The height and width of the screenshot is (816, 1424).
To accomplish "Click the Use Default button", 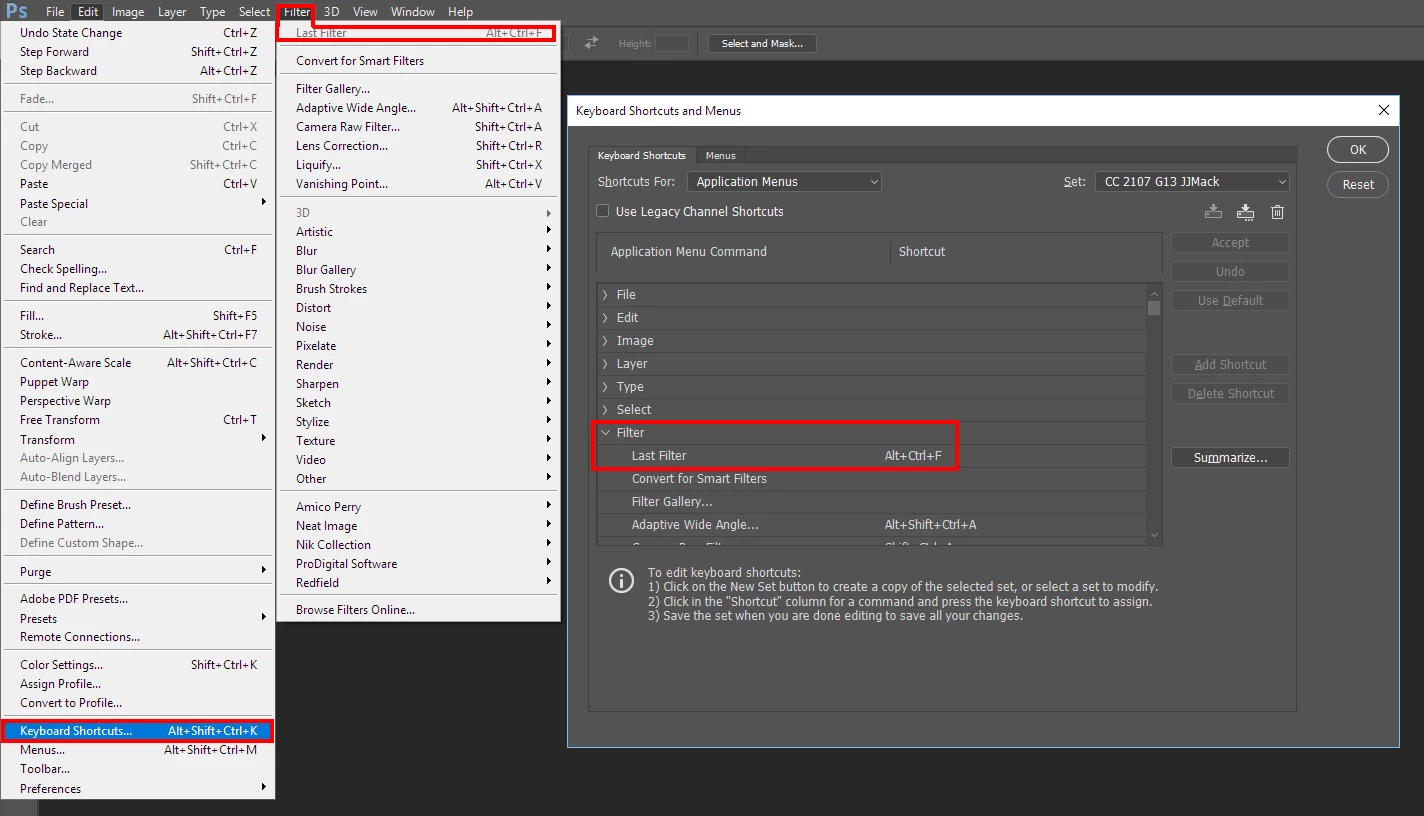I will [1230, 301].
